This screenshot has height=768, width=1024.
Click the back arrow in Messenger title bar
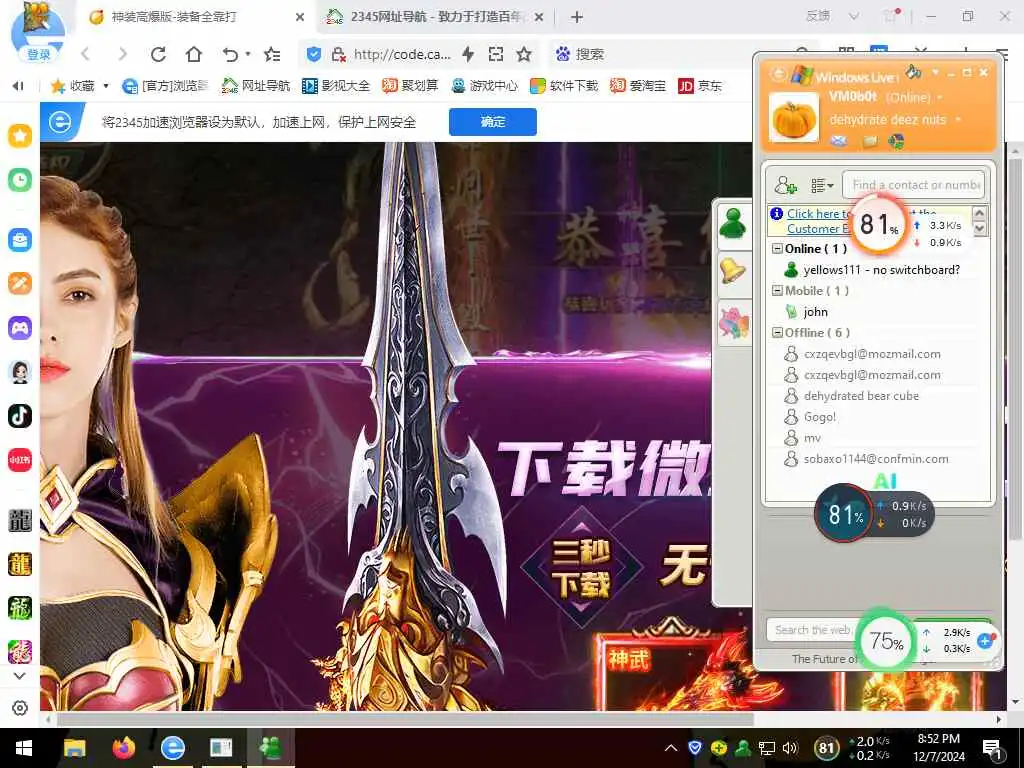pyautogui.click(x=778, y=74)
